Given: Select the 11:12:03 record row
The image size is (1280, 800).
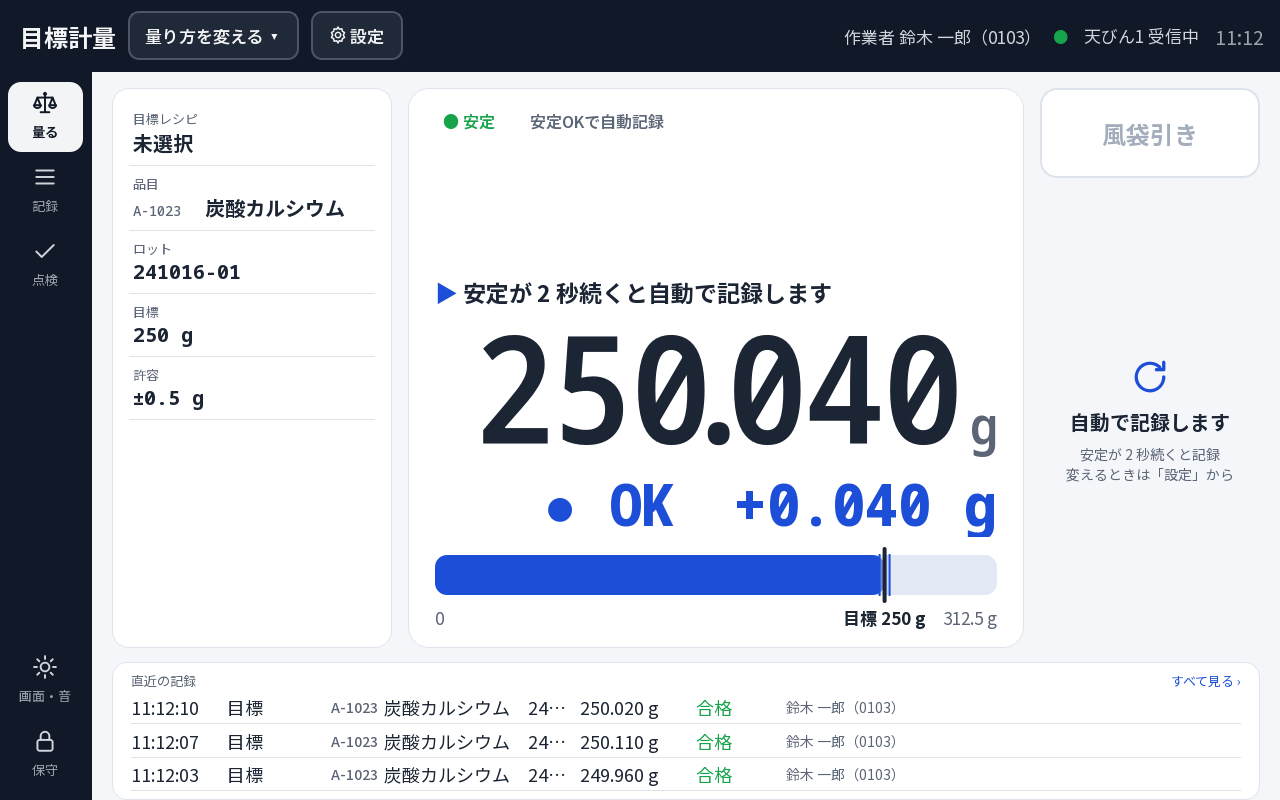Looking at the screenshot, I should (686, 775).
